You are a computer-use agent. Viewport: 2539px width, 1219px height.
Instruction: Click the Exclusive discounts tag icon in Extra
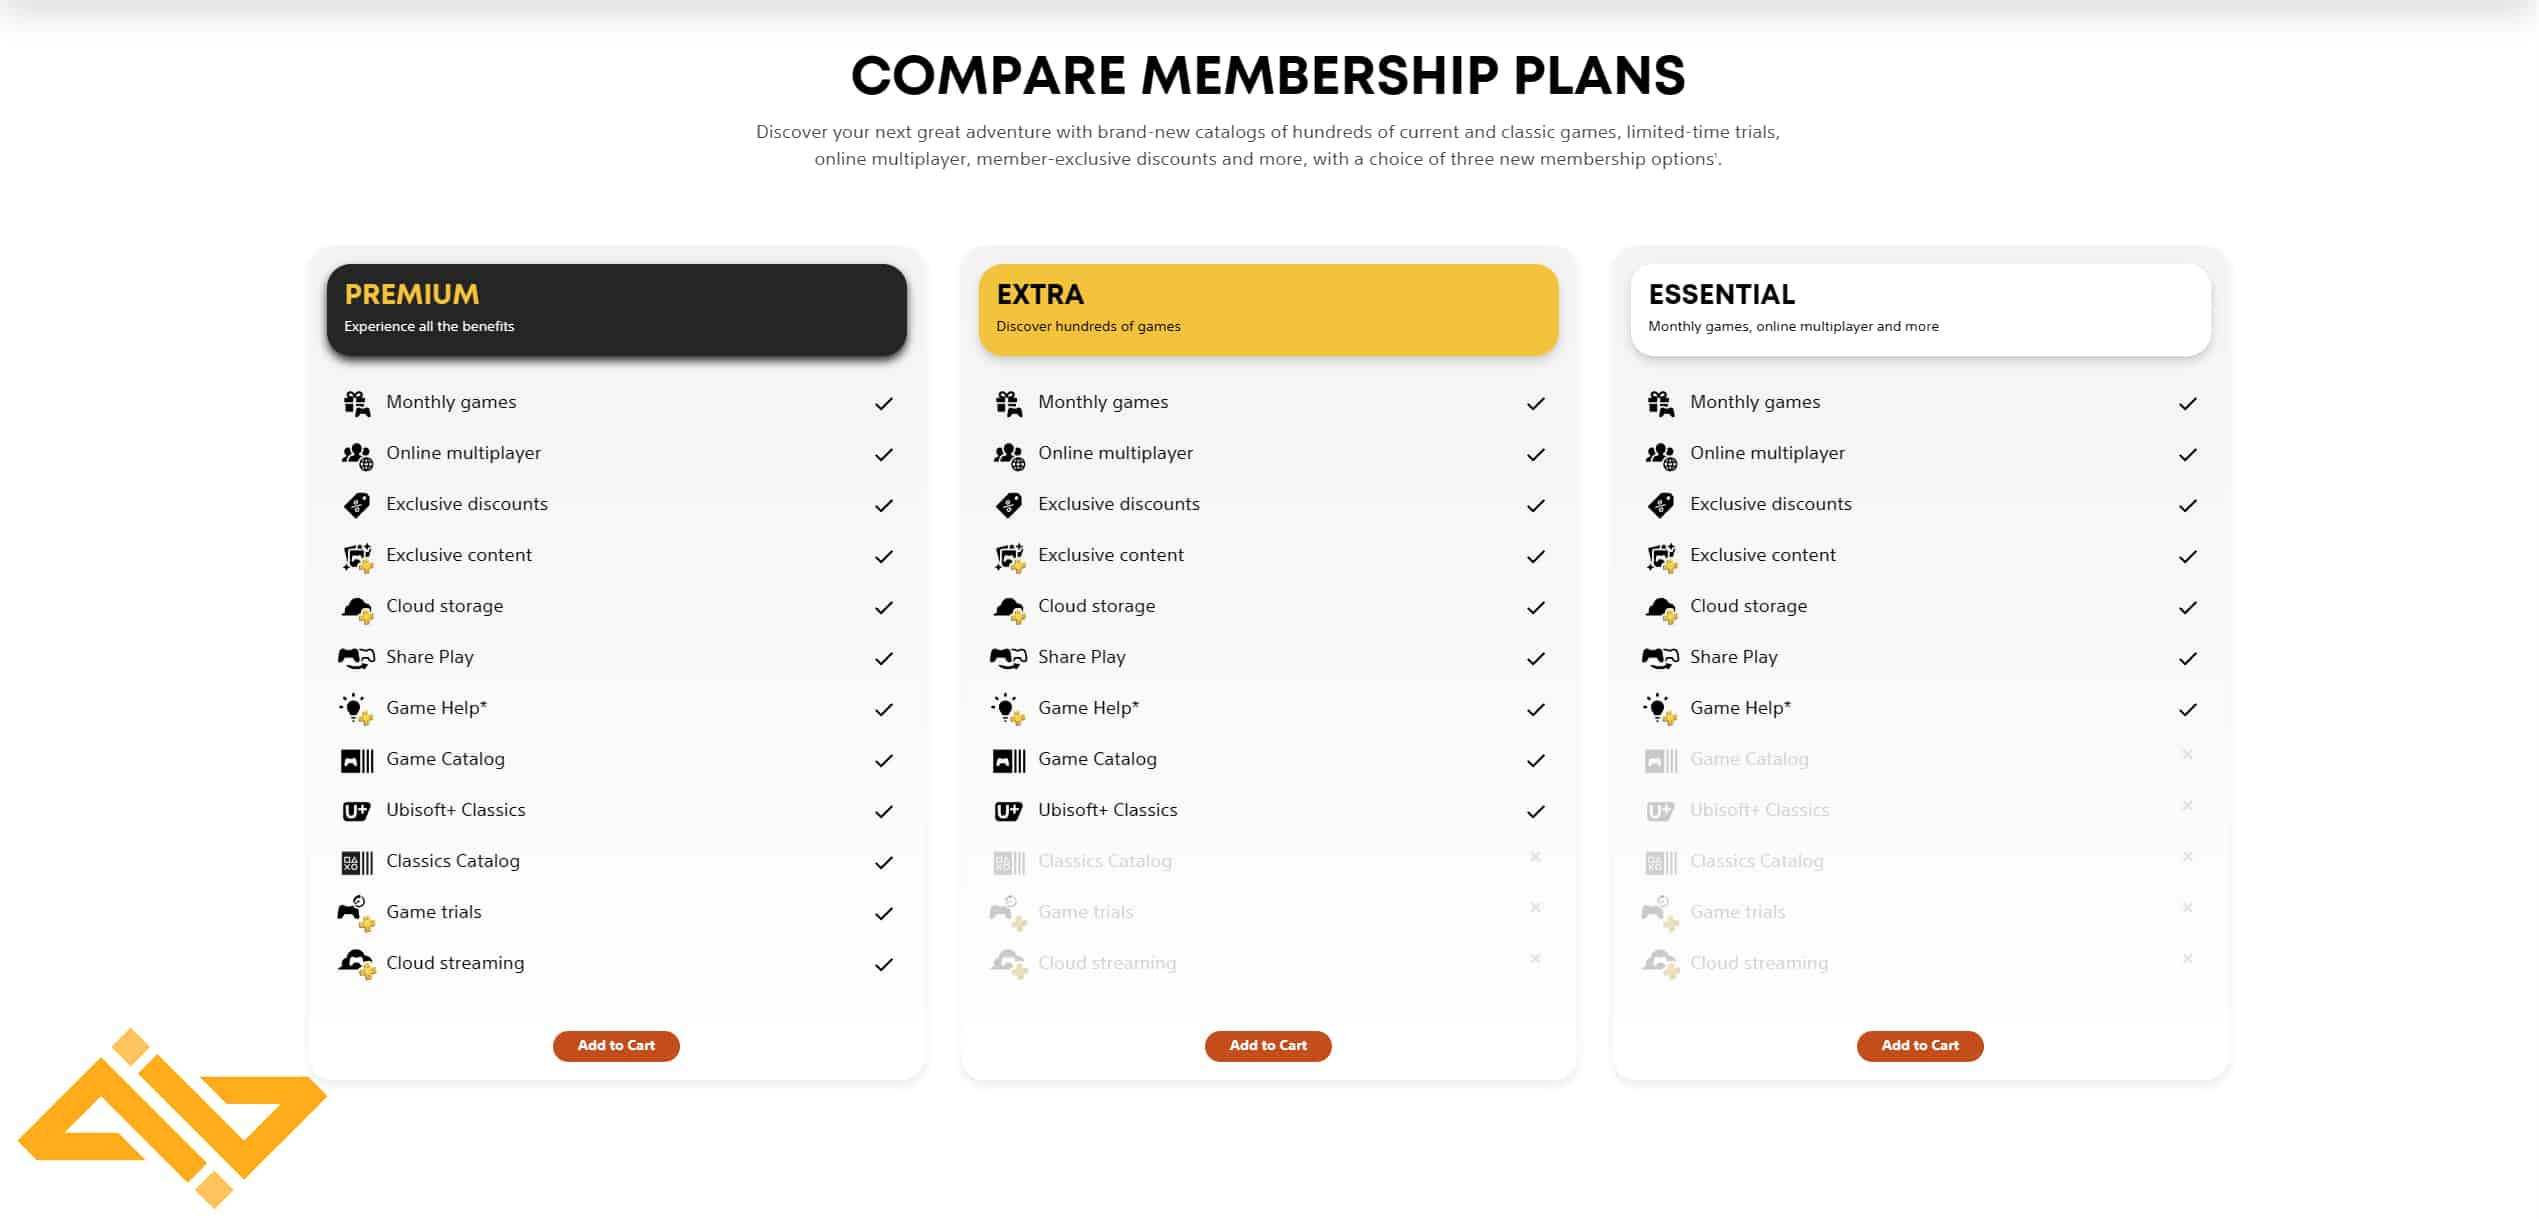pyautogui.click(x=1008, y=505)
